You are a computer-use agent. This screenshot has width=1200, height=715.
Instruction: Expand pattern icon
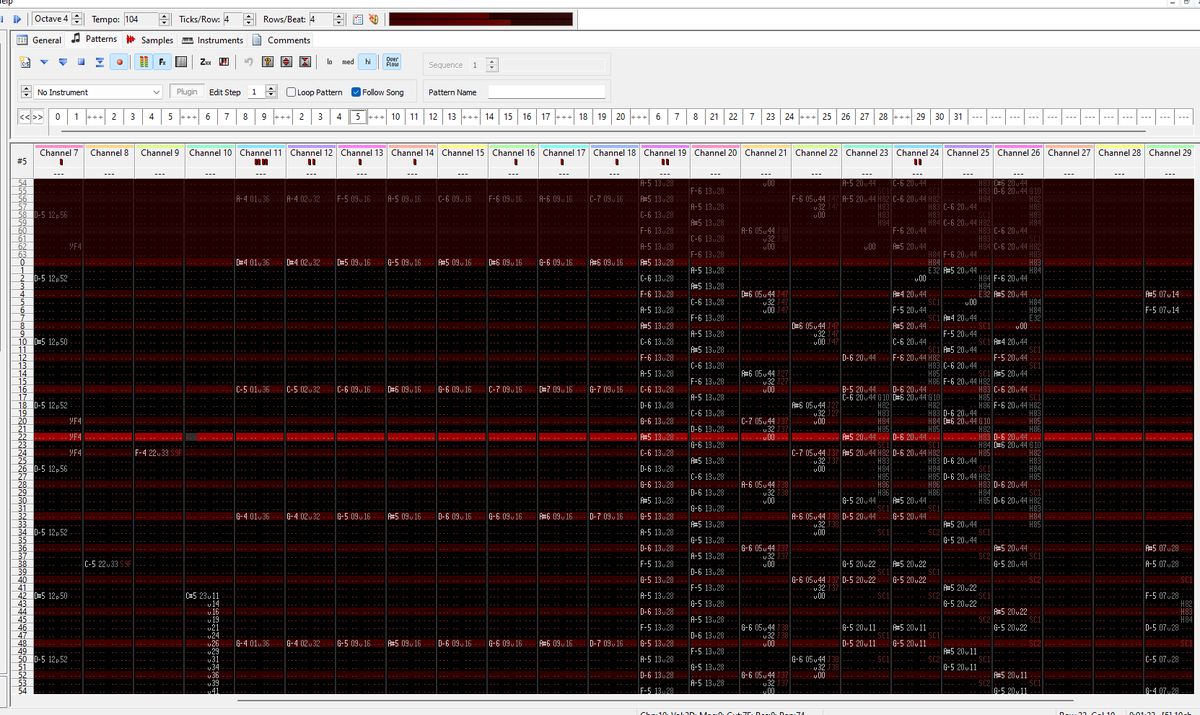click(286, 62)
